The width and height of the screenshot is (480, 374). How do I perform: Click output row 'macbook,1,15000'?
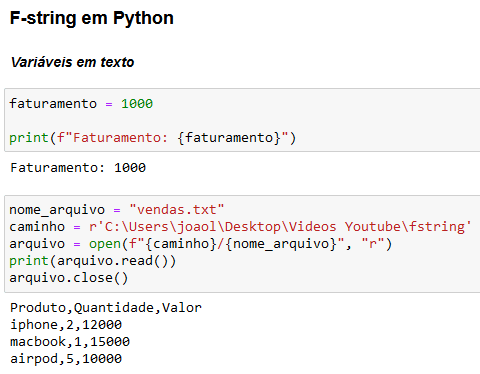tap(70, 342)
